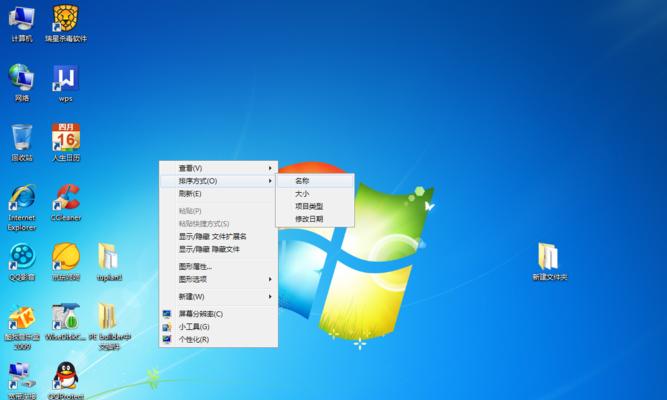The height and width of the screenshot is (400, 667).
Task: Launch the QQ影音 film reel icon
Action: pos(22,257)
